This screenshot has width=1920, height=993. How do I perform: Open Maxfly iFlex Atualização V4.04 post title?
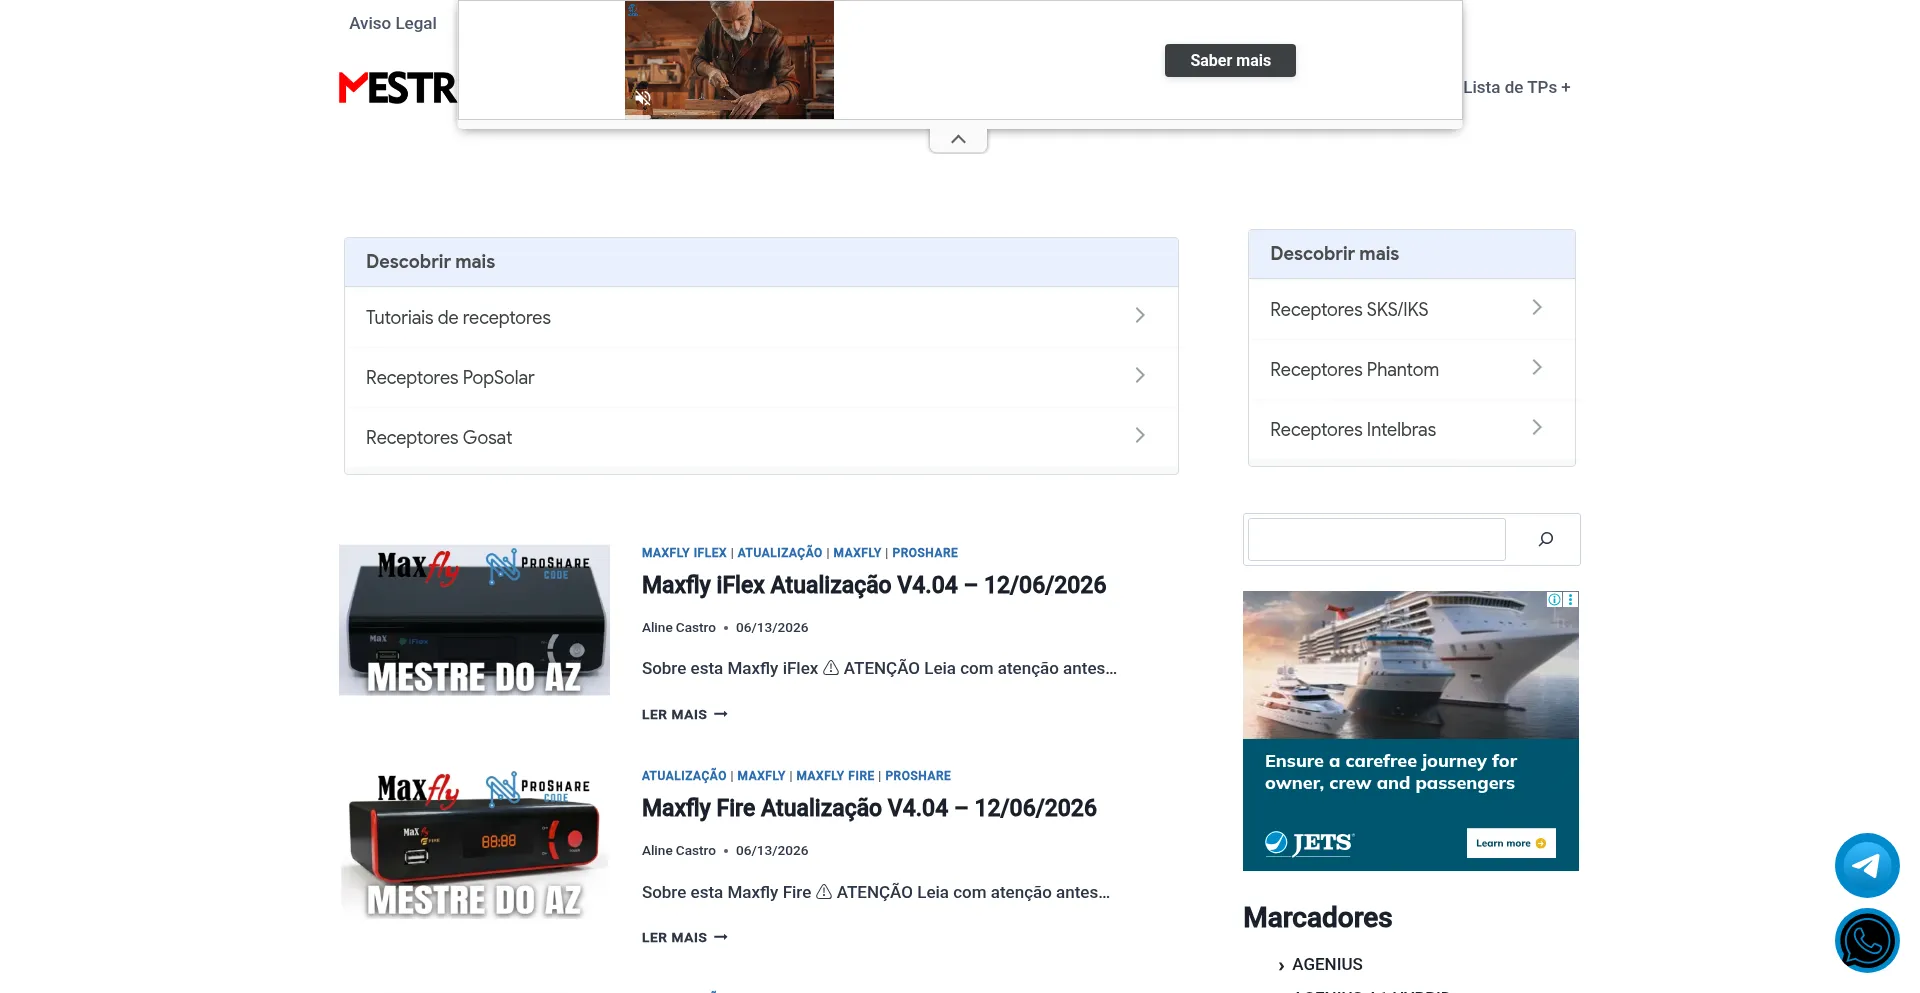point(874,585)
